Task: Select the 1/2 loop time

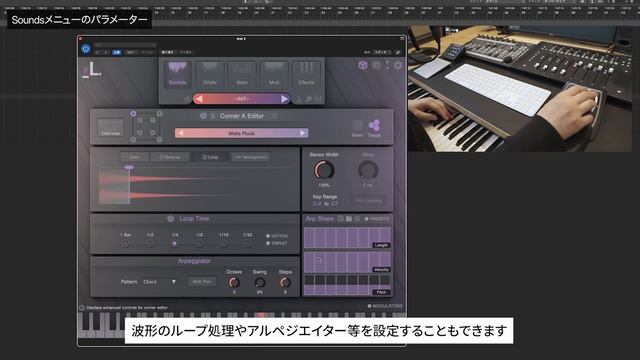Action: [150, 243]
